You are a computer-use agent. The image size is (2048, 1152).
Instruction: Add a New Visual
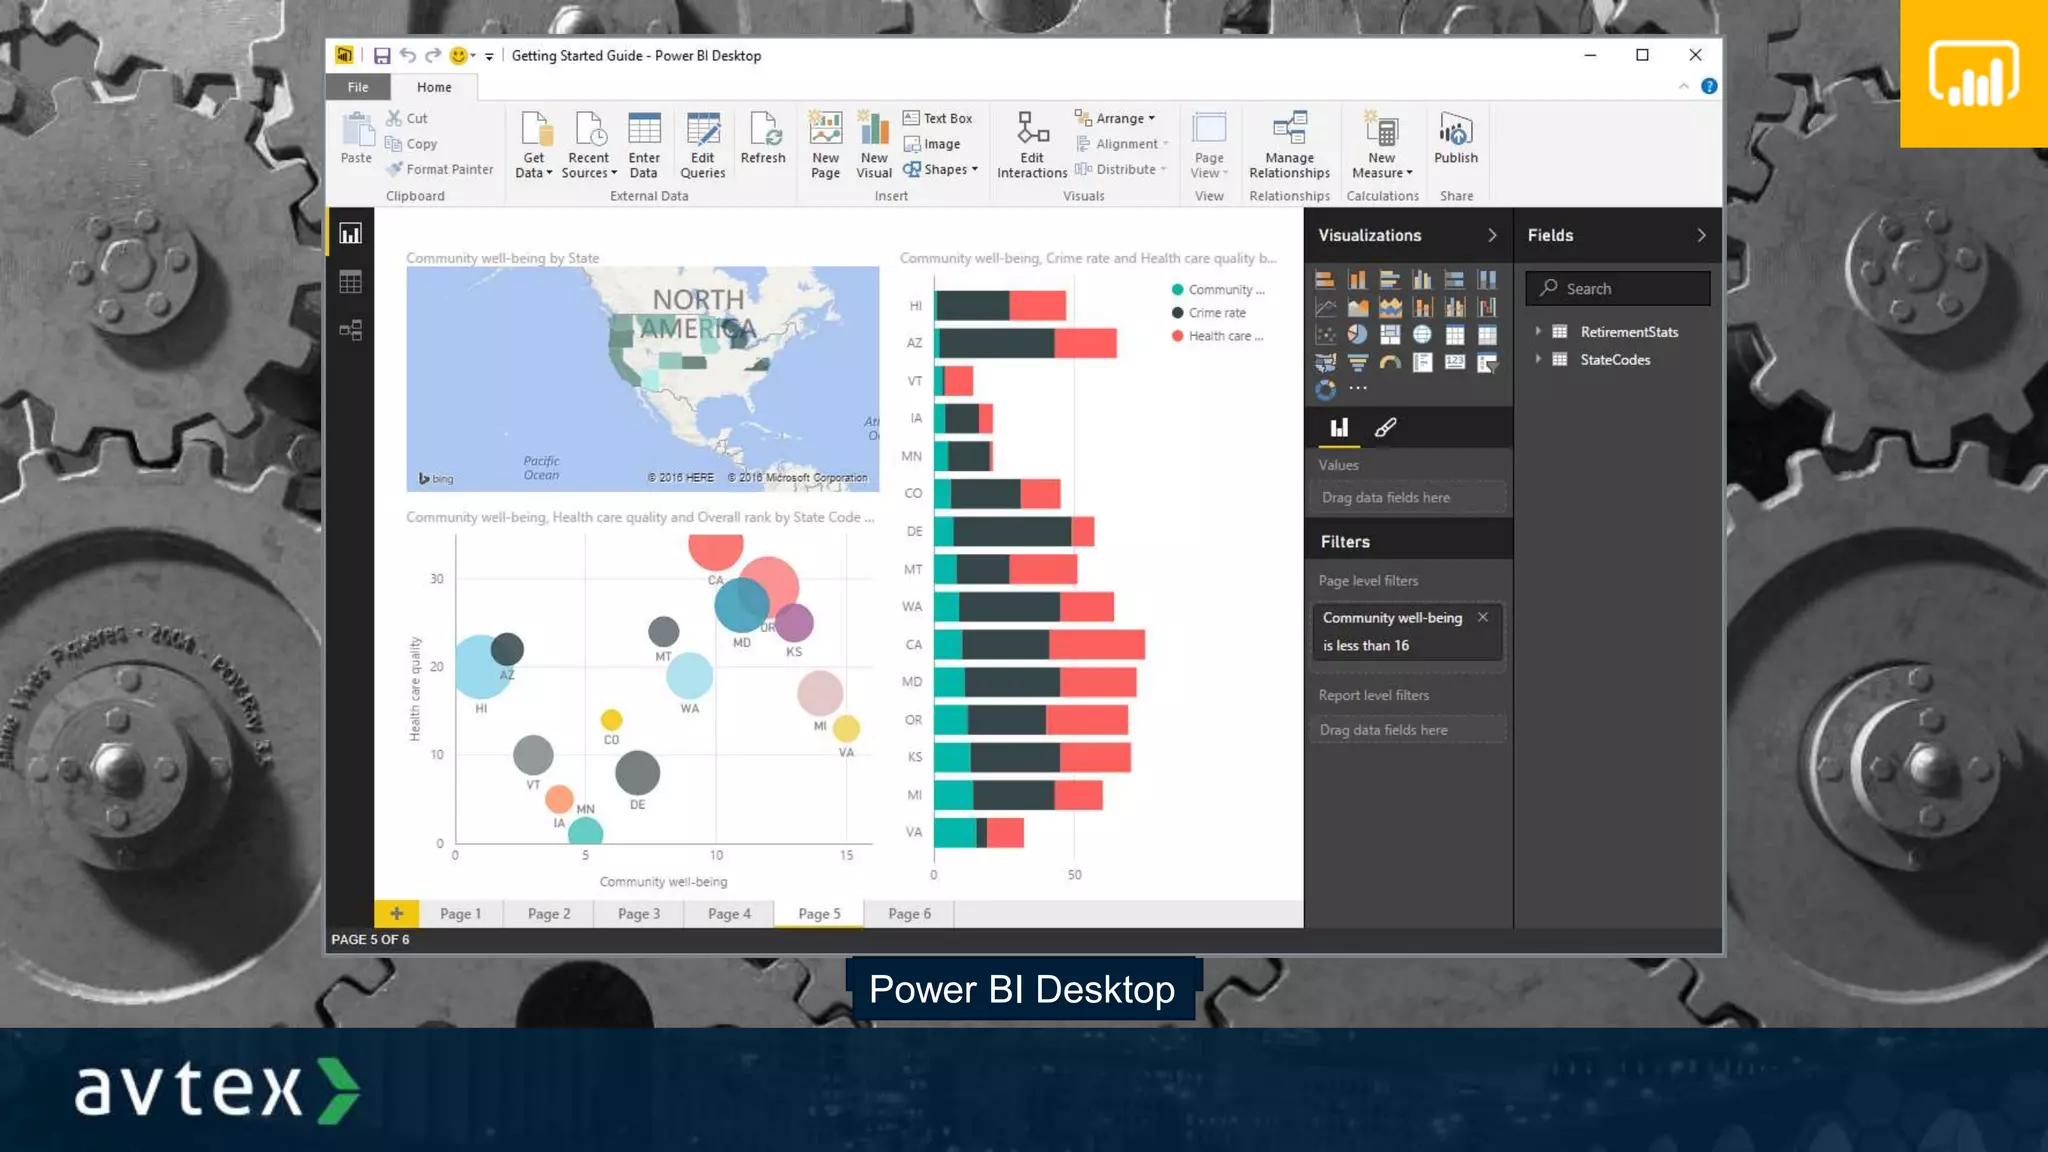click(874, 145)
